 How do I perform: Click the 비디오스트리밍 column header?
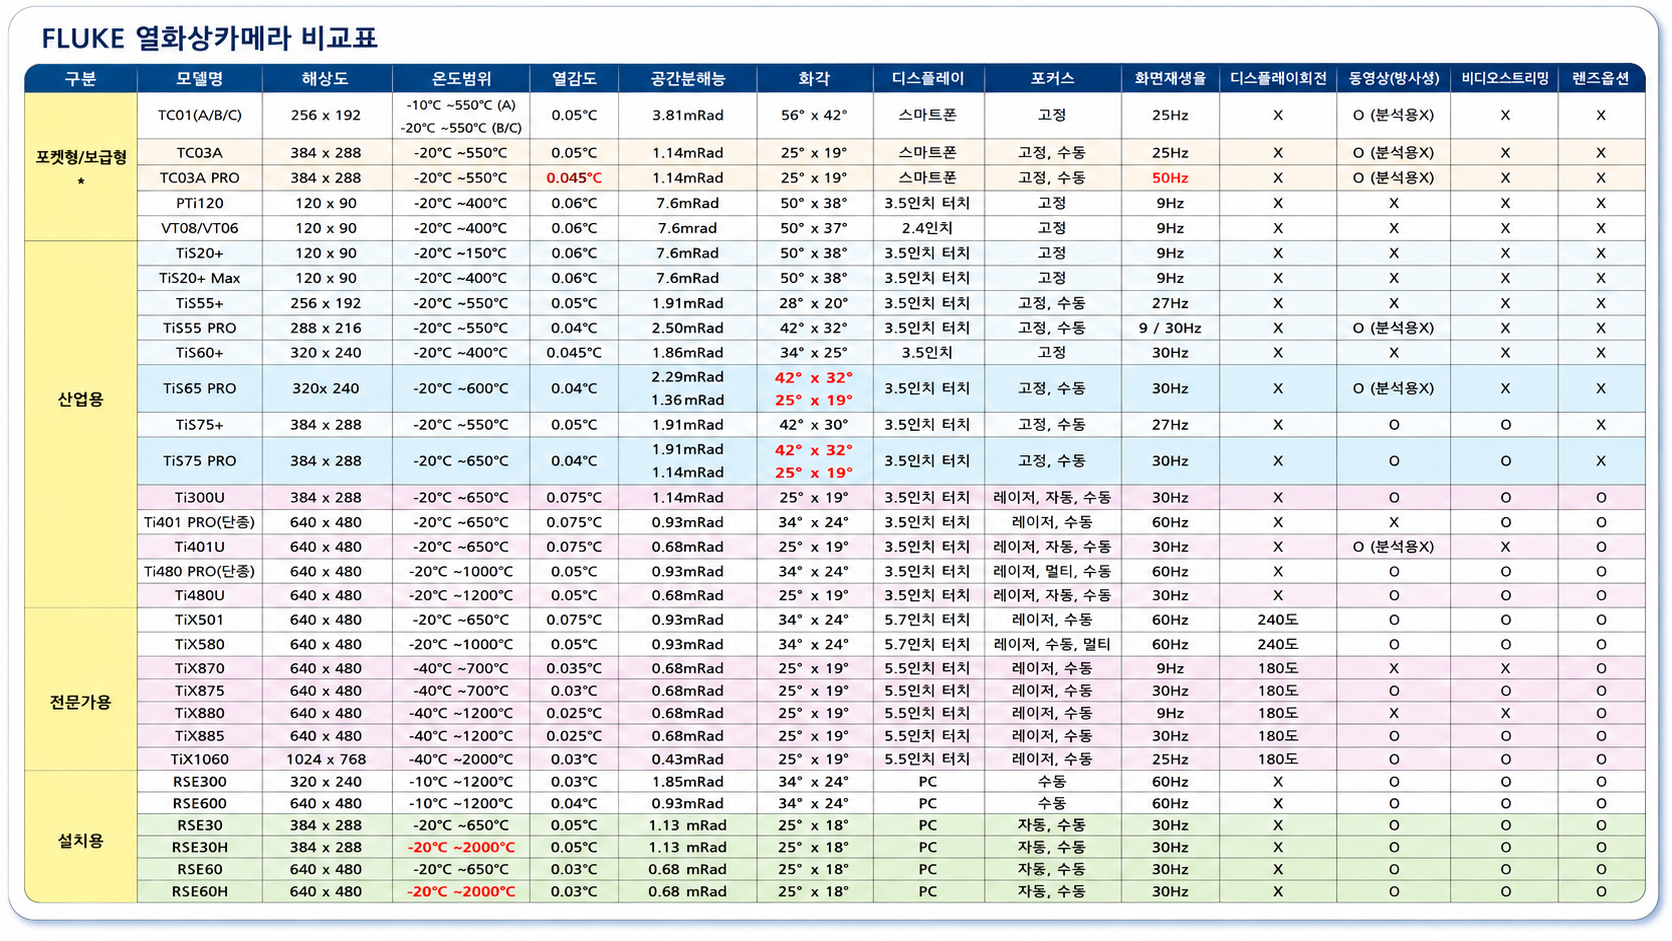1504,78
